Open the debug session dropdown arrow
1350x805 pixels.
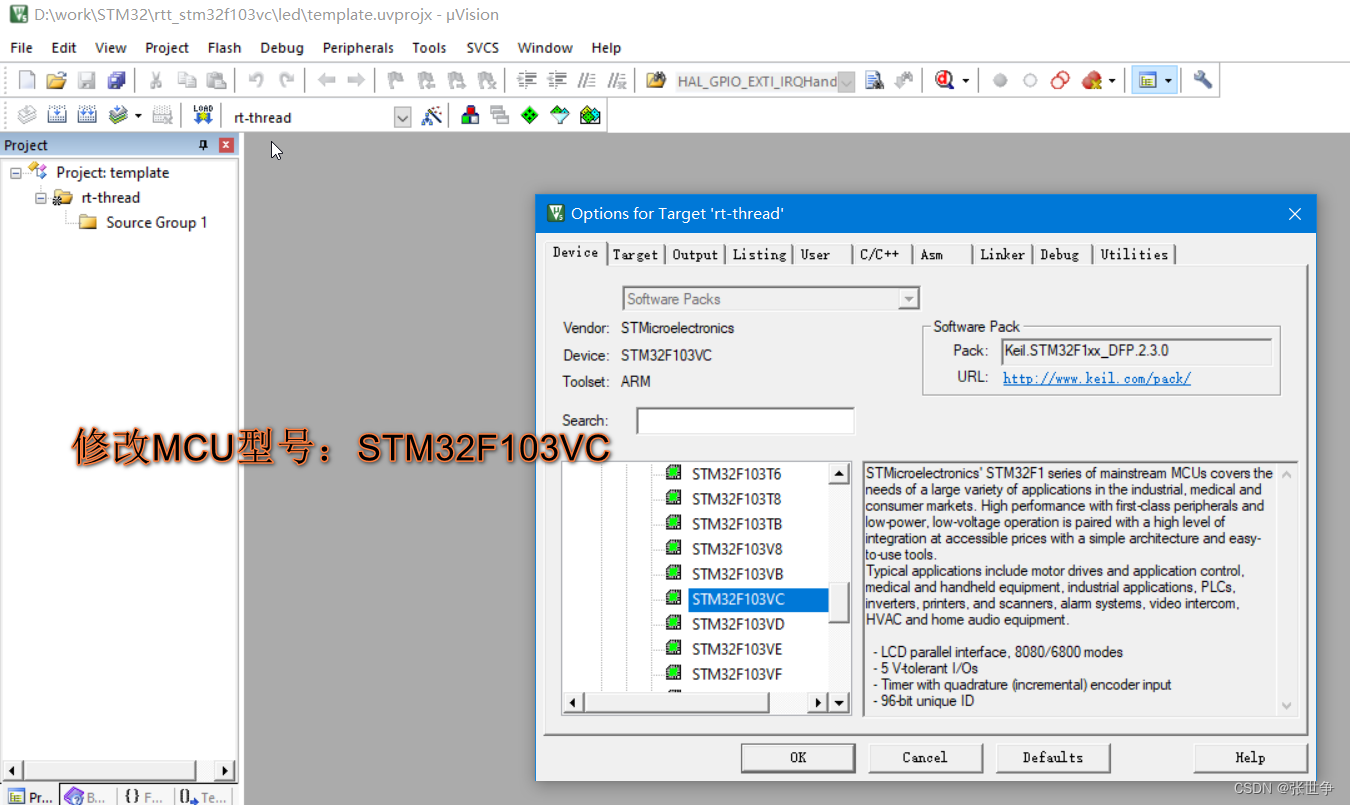pos(965,82)
